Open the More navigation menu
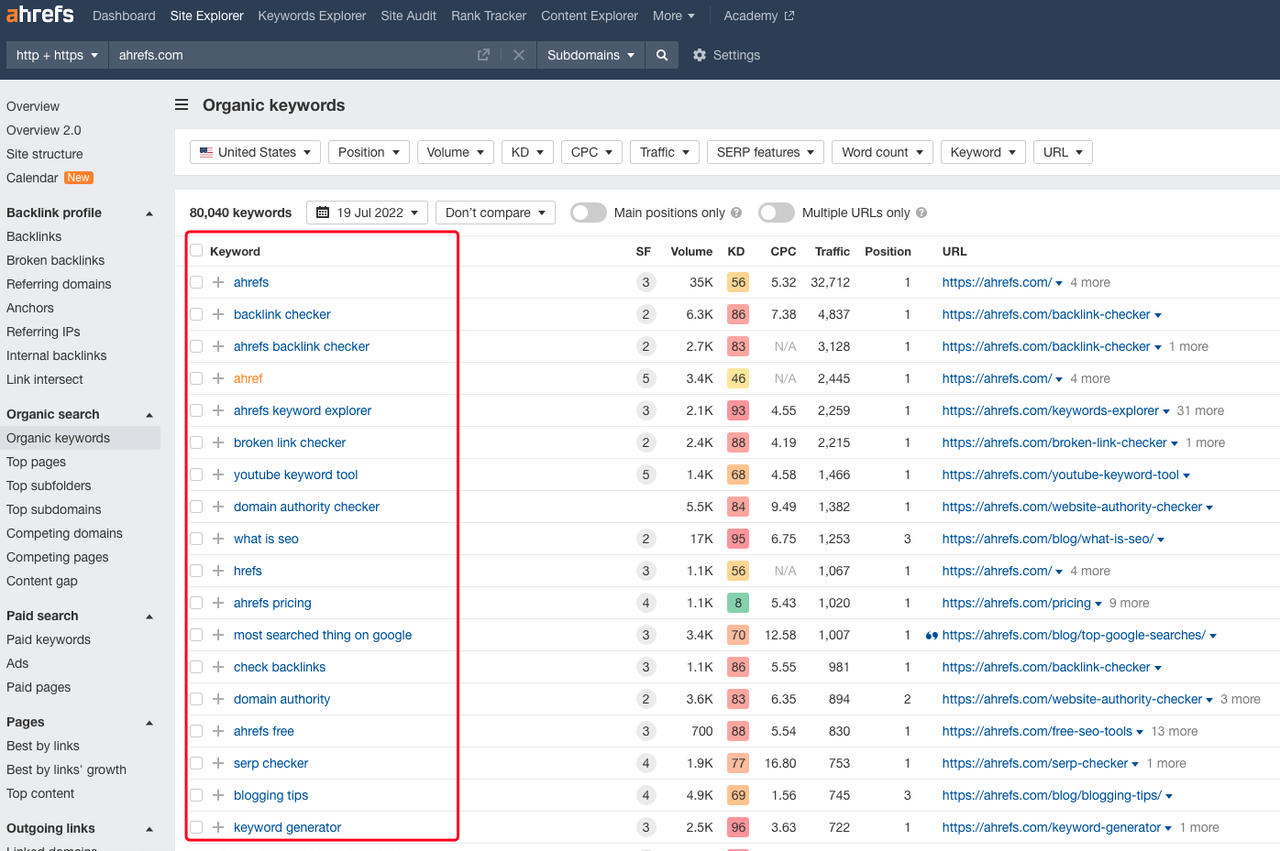Screen dimensions: 1280x851 (x=674, y=16)
